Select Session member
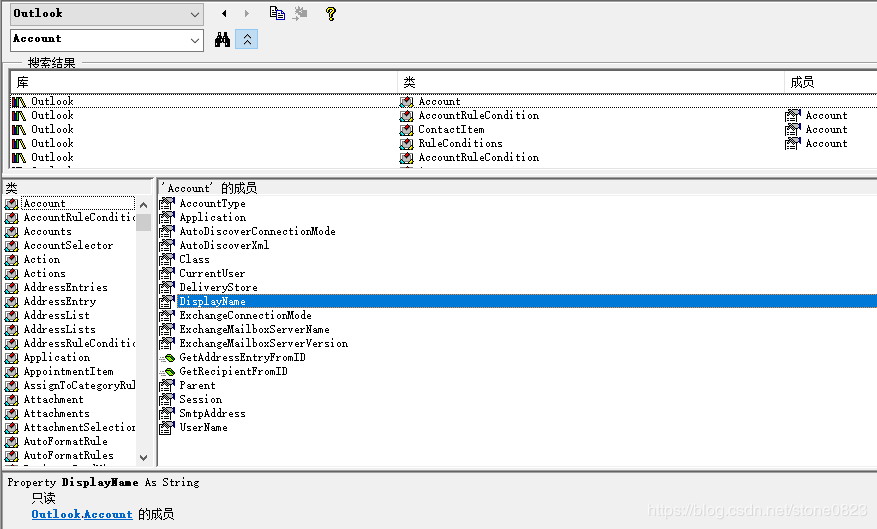The width and height of the screenshot is (877, 529). (x=200, y=399)
